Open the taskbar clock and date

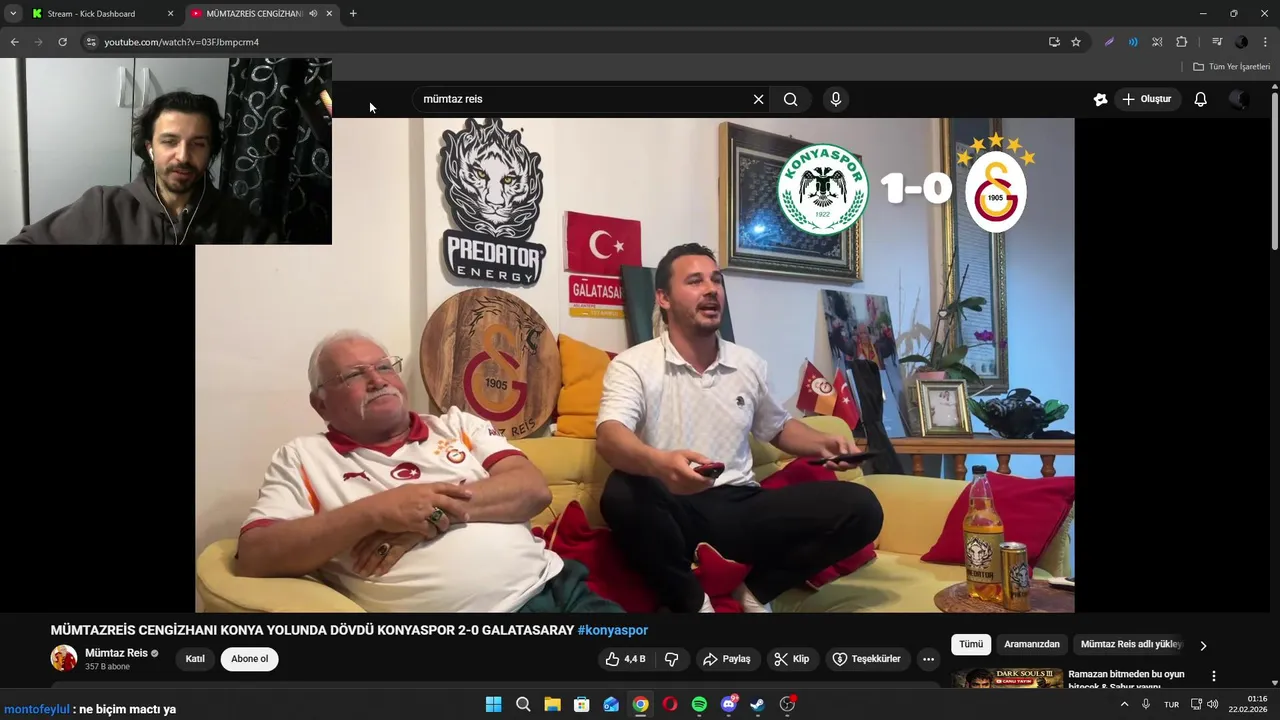click(x=1248, y=704)
